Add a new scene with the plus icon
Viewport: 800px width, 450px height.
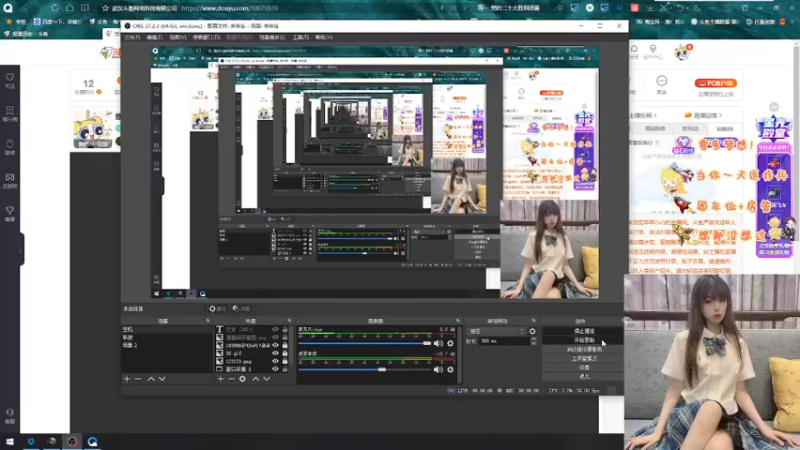pos(127,379)
